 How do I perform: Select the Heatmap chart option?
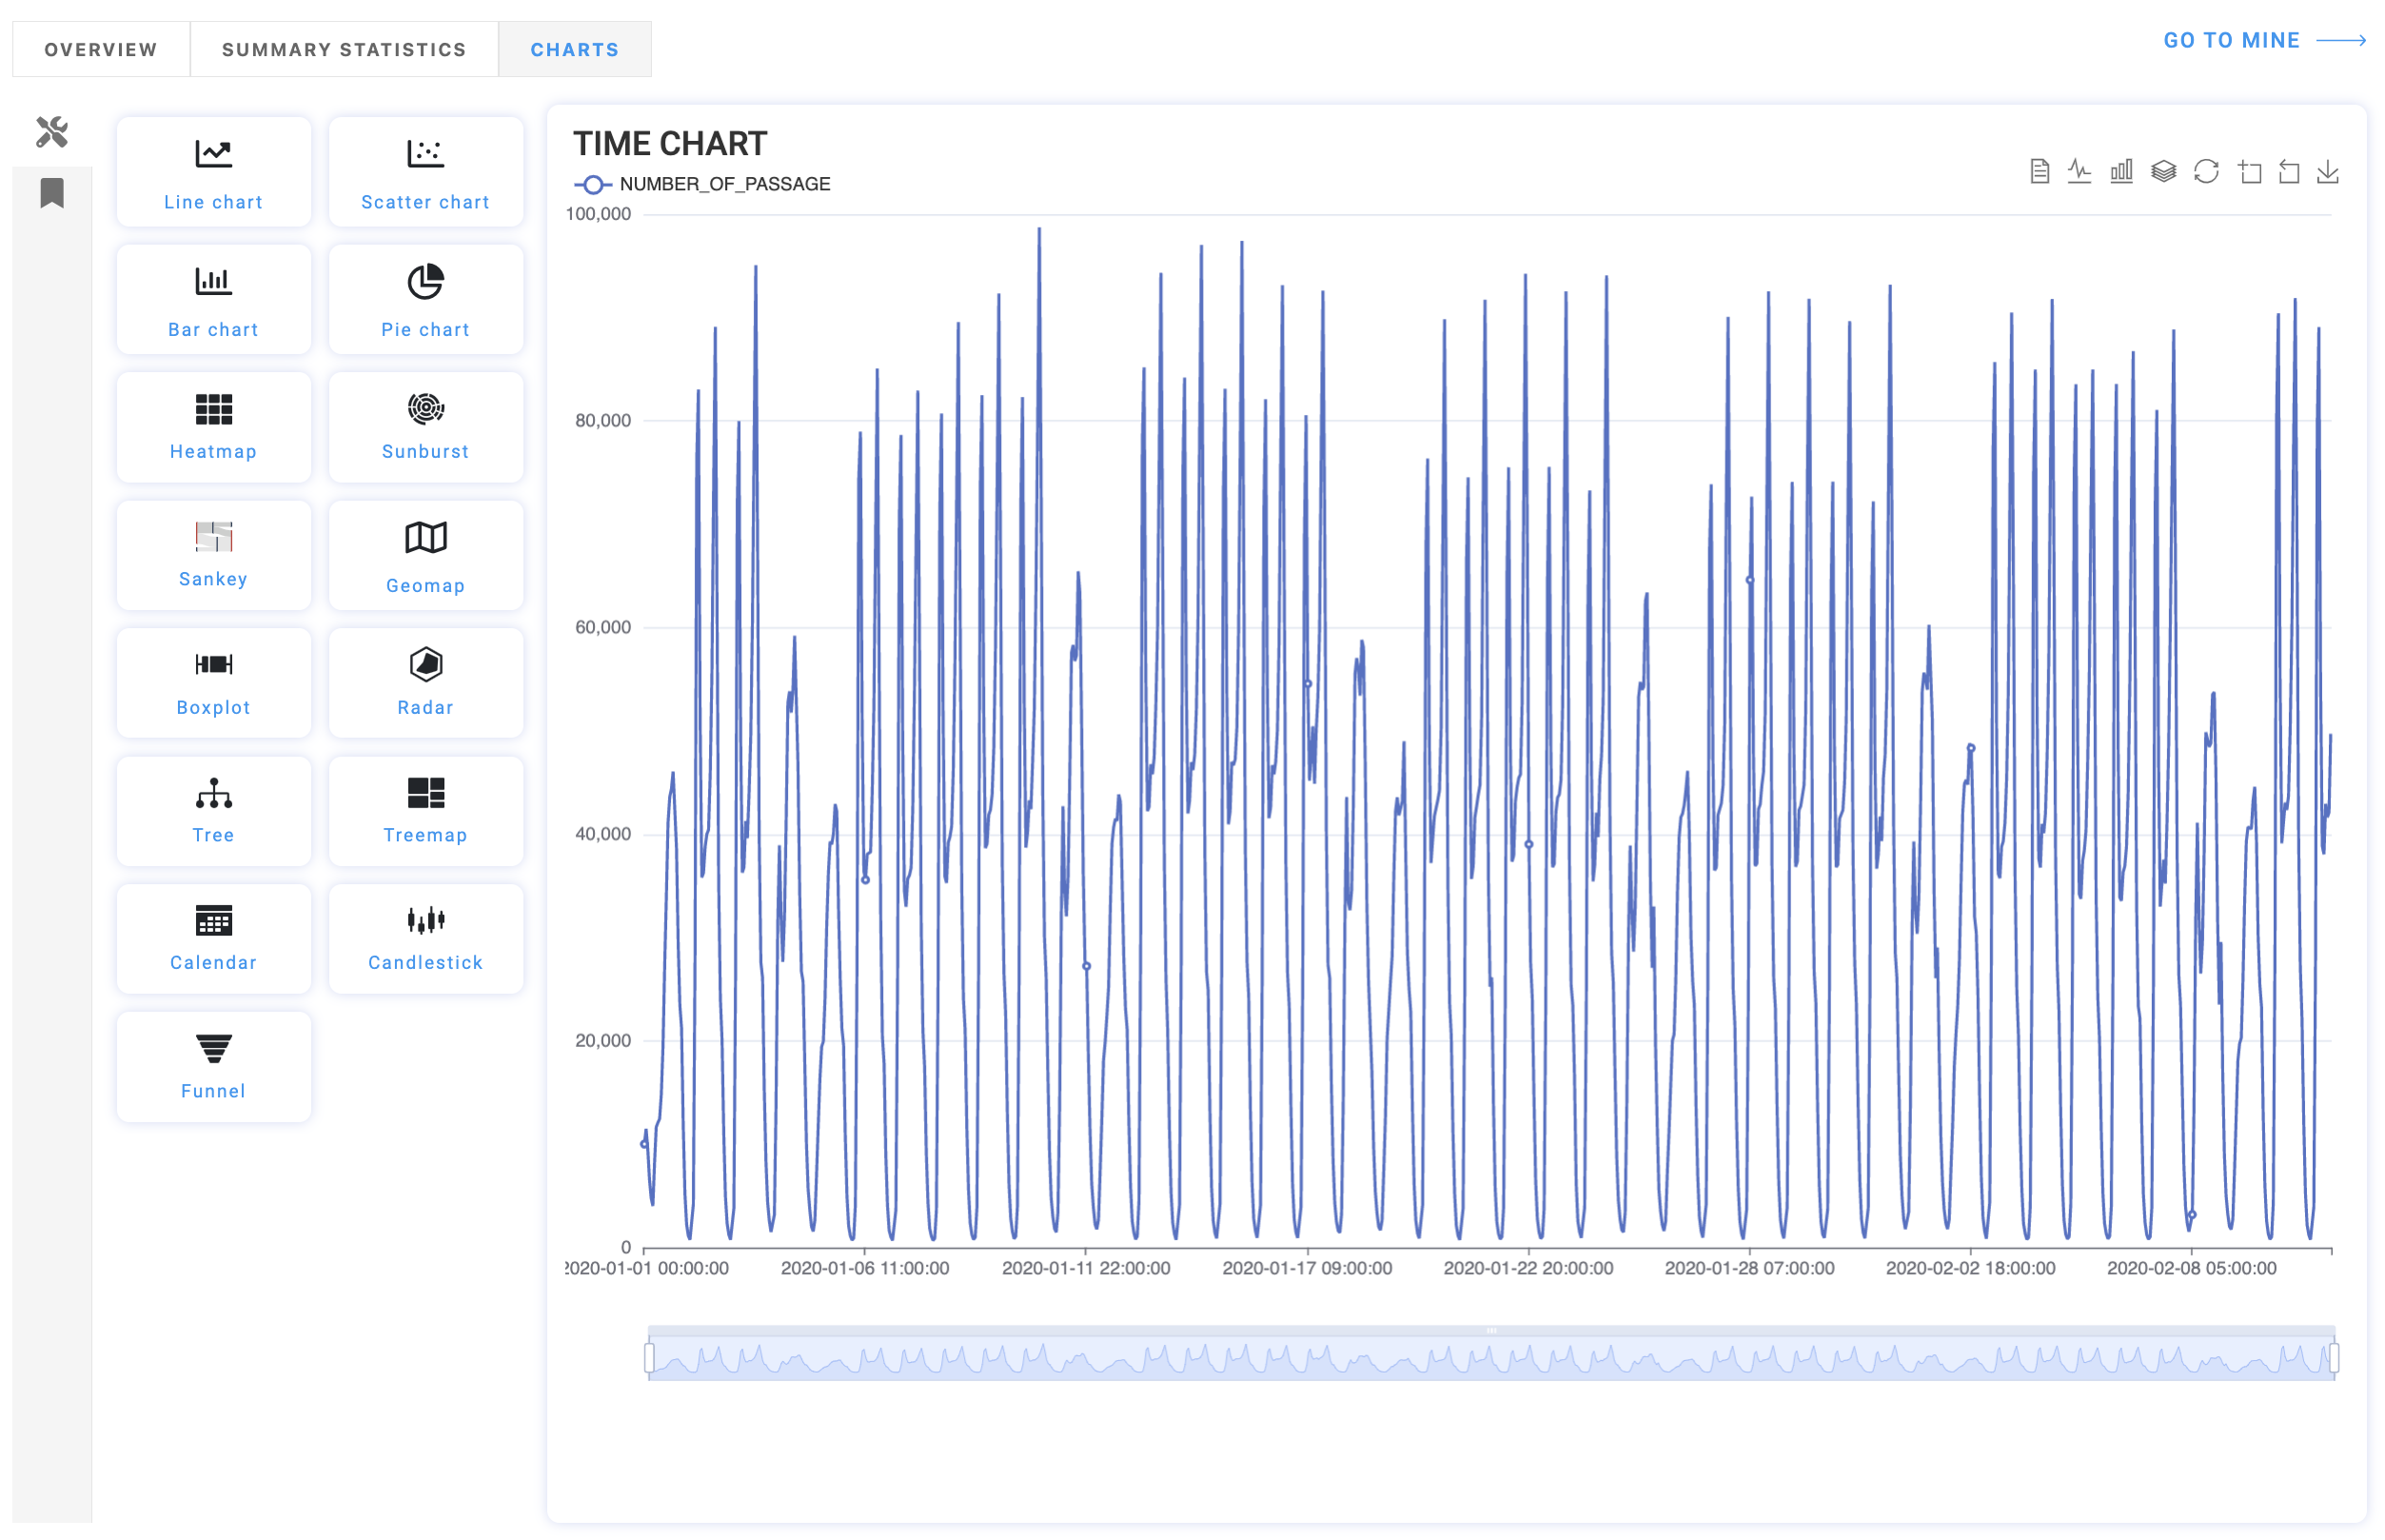point(213,427)
